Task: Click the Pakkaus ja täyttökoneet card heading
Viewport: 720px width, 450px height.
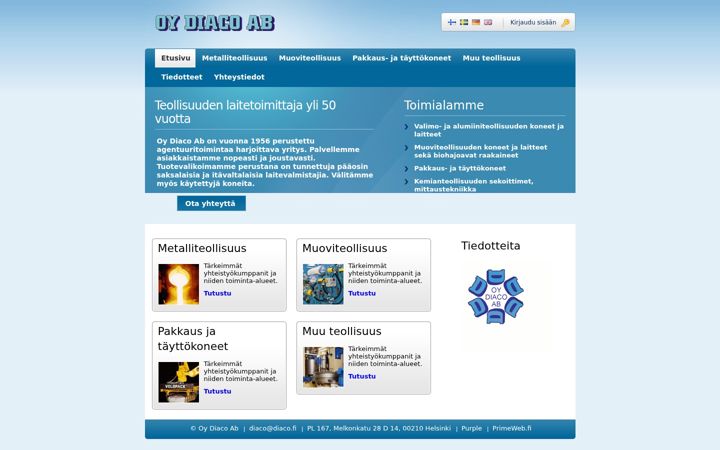Action: [193, 339]
